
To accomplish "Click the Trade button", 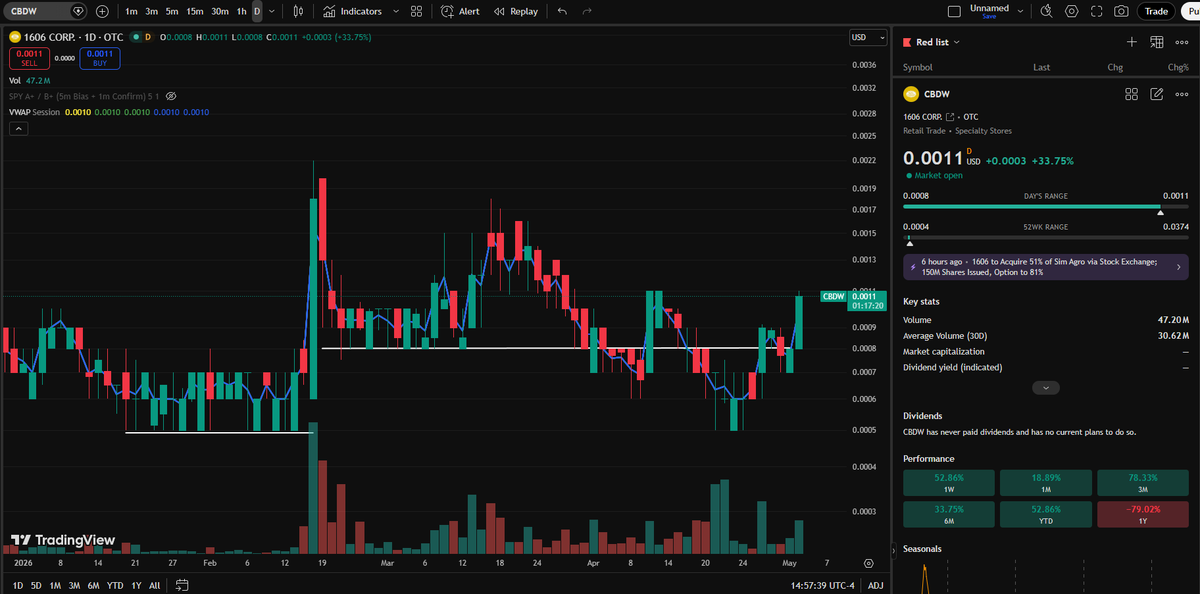I will pyautogui.click(x=1156, y=11).
